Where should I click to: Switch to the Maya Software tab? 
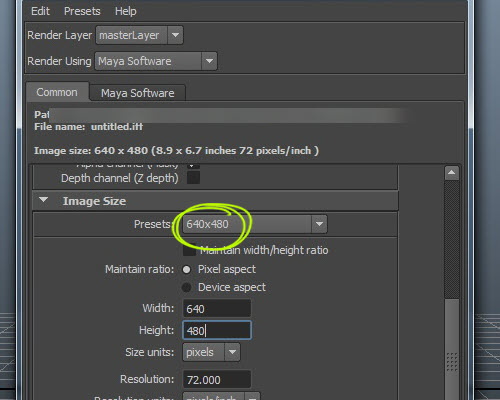(x=137, y=93)
